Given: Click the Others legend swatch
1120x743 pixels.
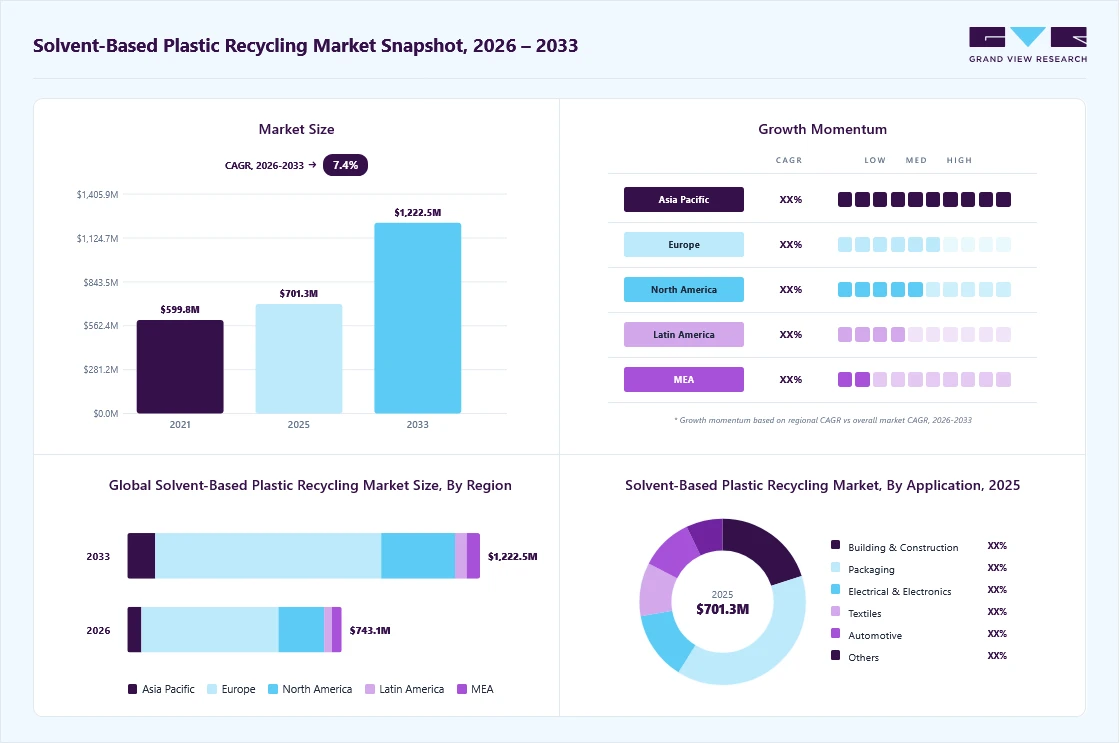Looking at the screenshot, I should pos(836,655).
